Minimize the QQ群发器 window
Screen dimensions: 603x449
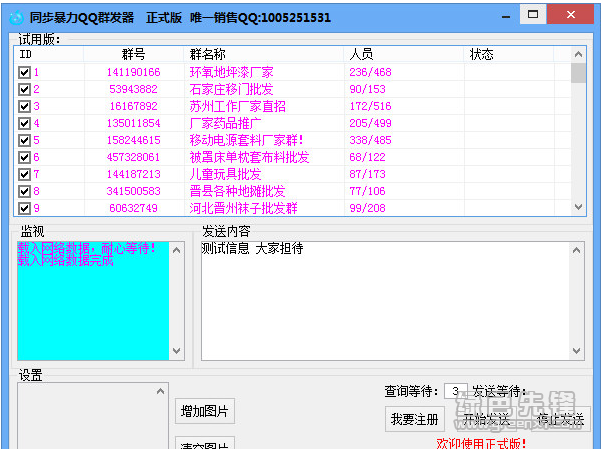506,17
